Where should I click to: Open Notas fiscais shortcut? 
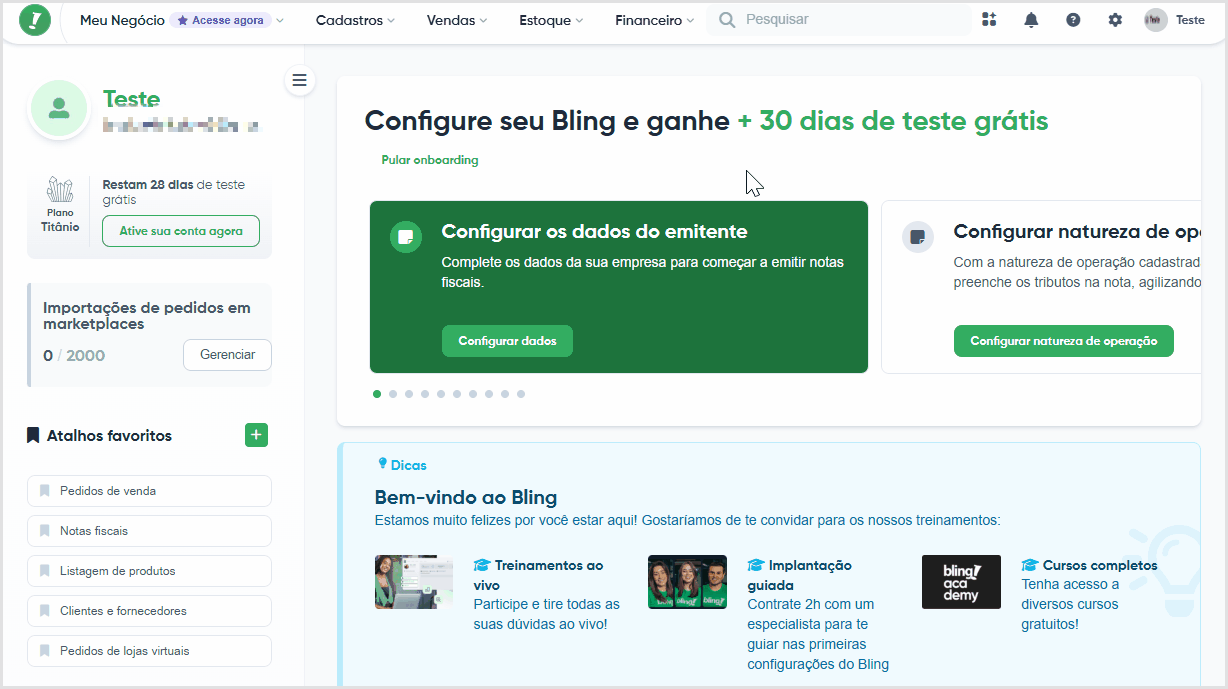point(149,531)
